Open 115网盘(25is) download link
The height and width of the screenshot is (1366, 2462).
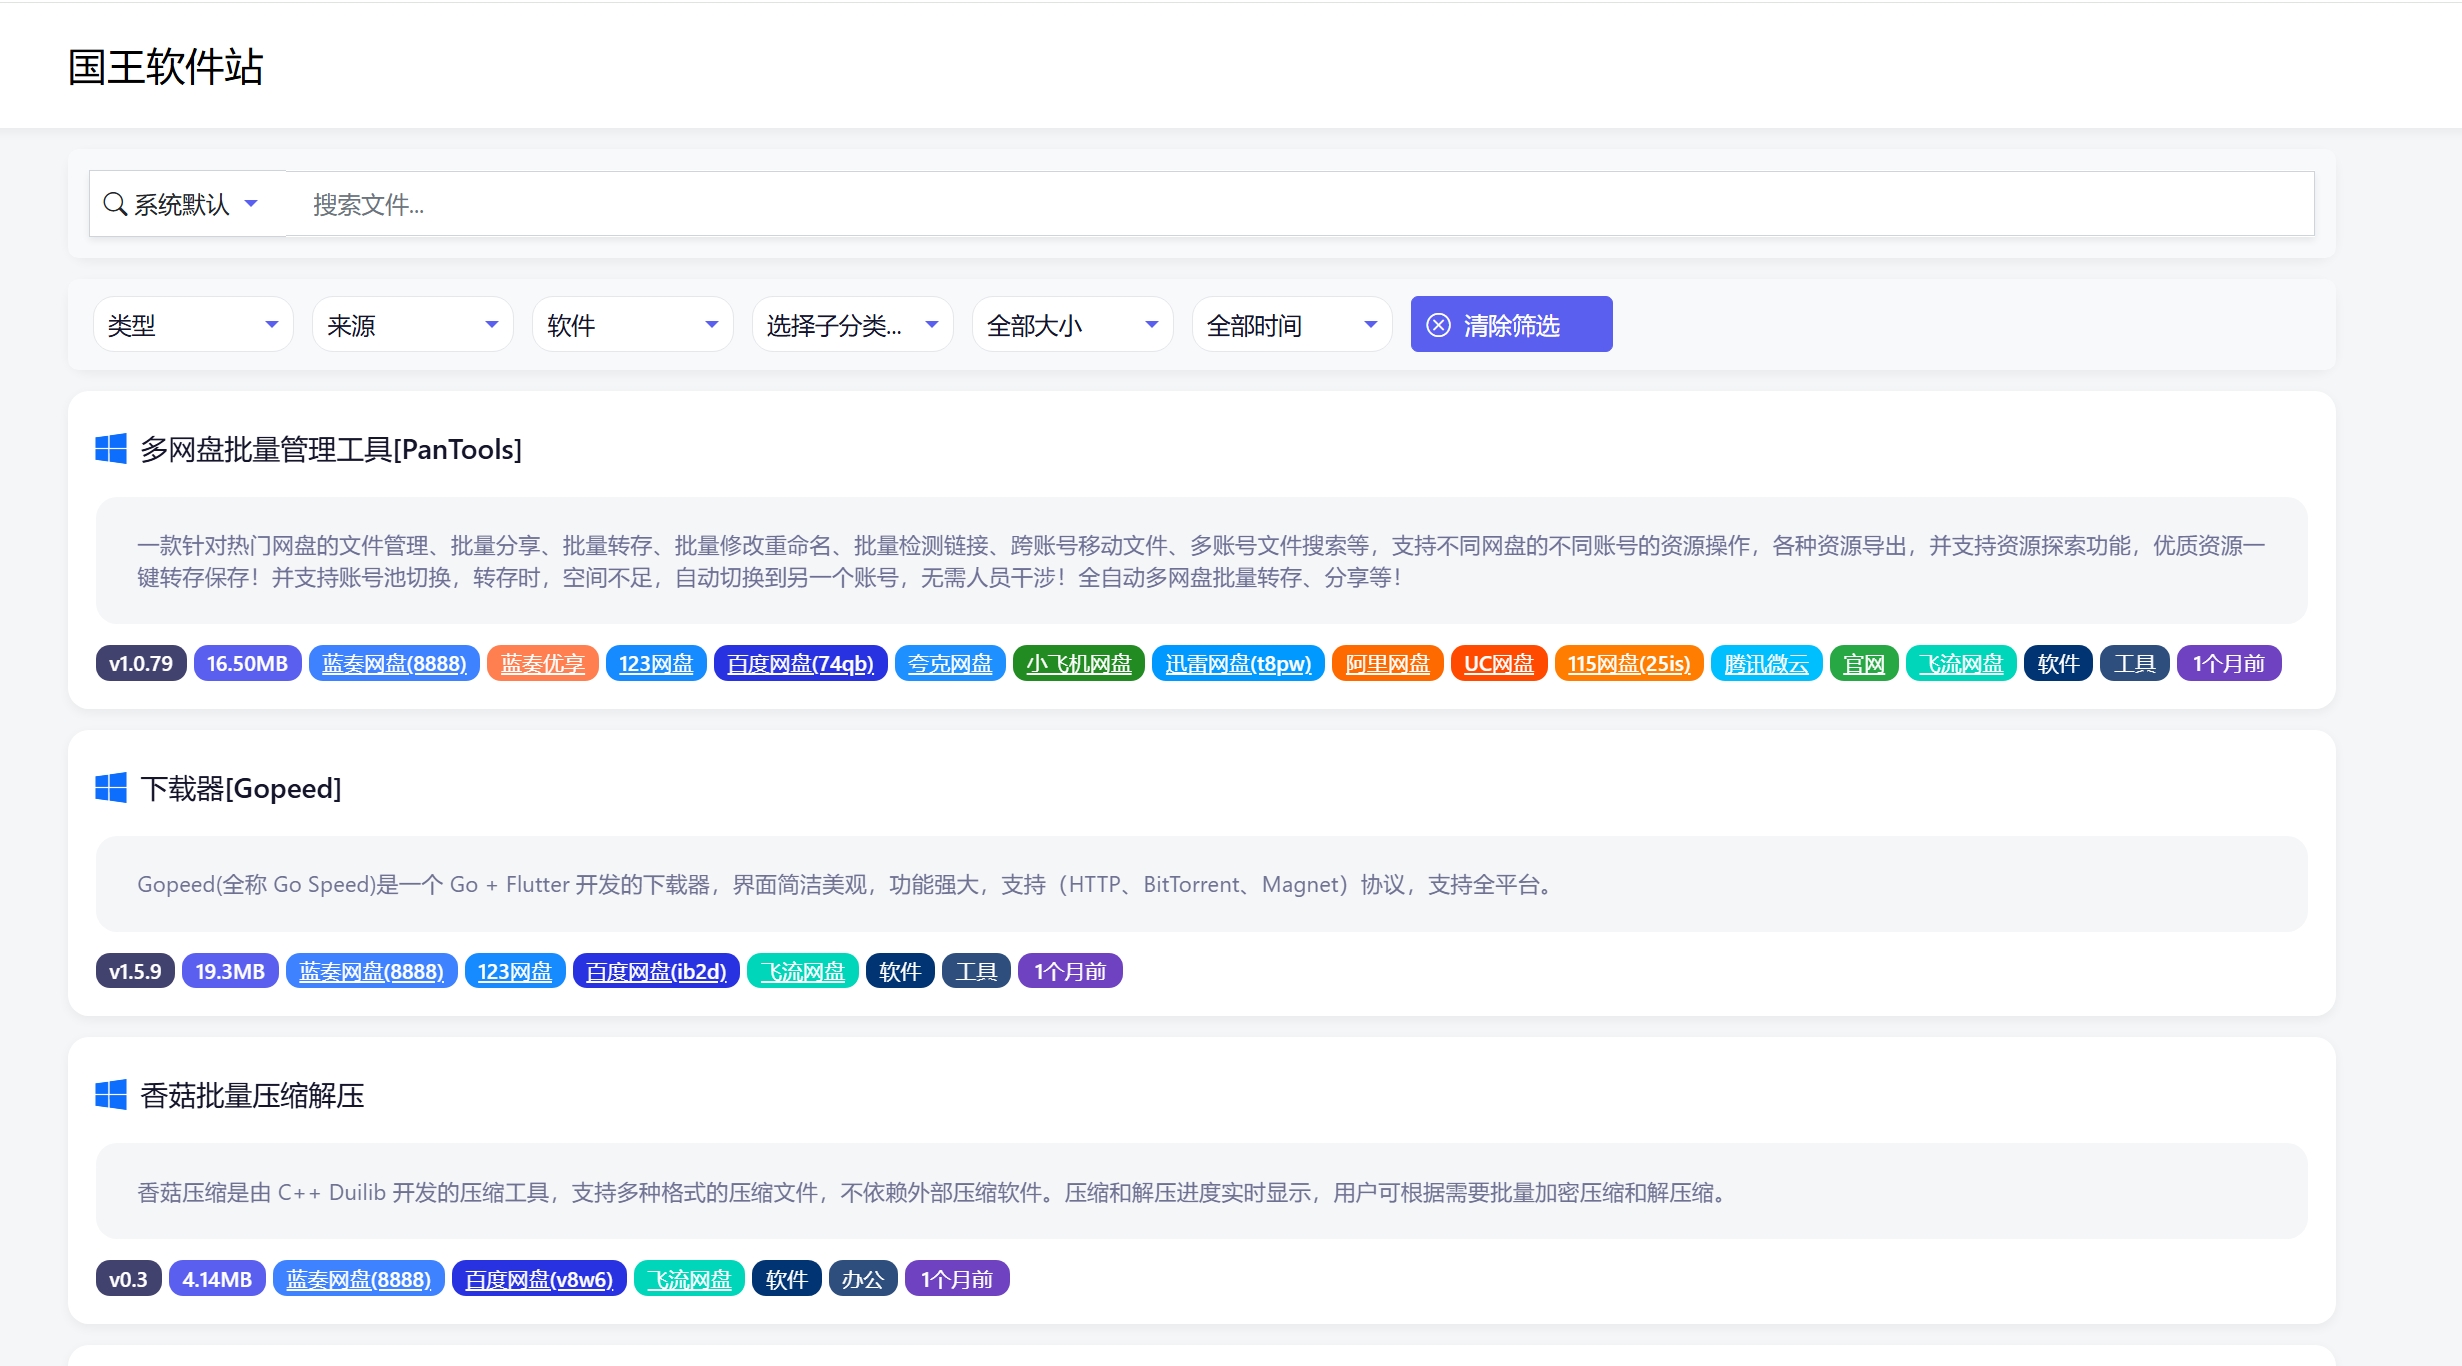1629,663
